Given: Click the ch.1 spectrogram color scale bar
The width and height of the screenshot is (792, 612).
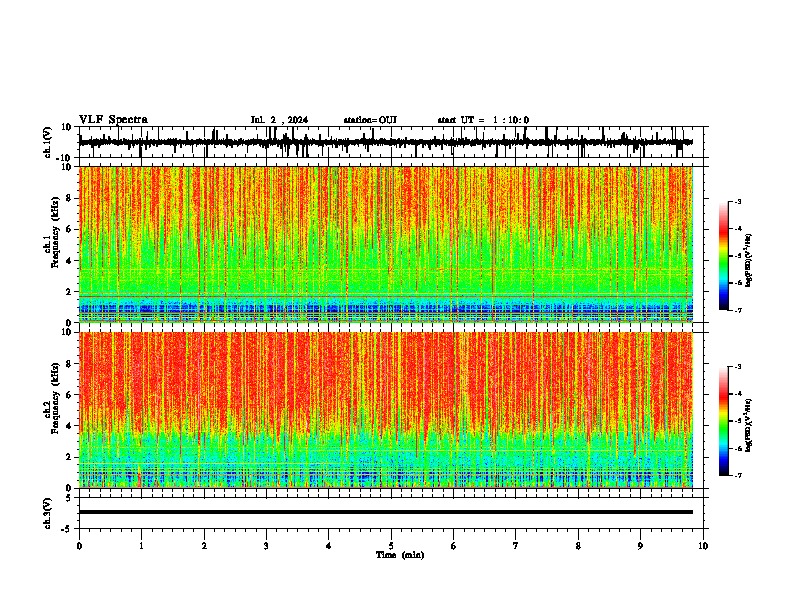Looking at the screenshot, I should pyautogui.click(x=724, y=256).
